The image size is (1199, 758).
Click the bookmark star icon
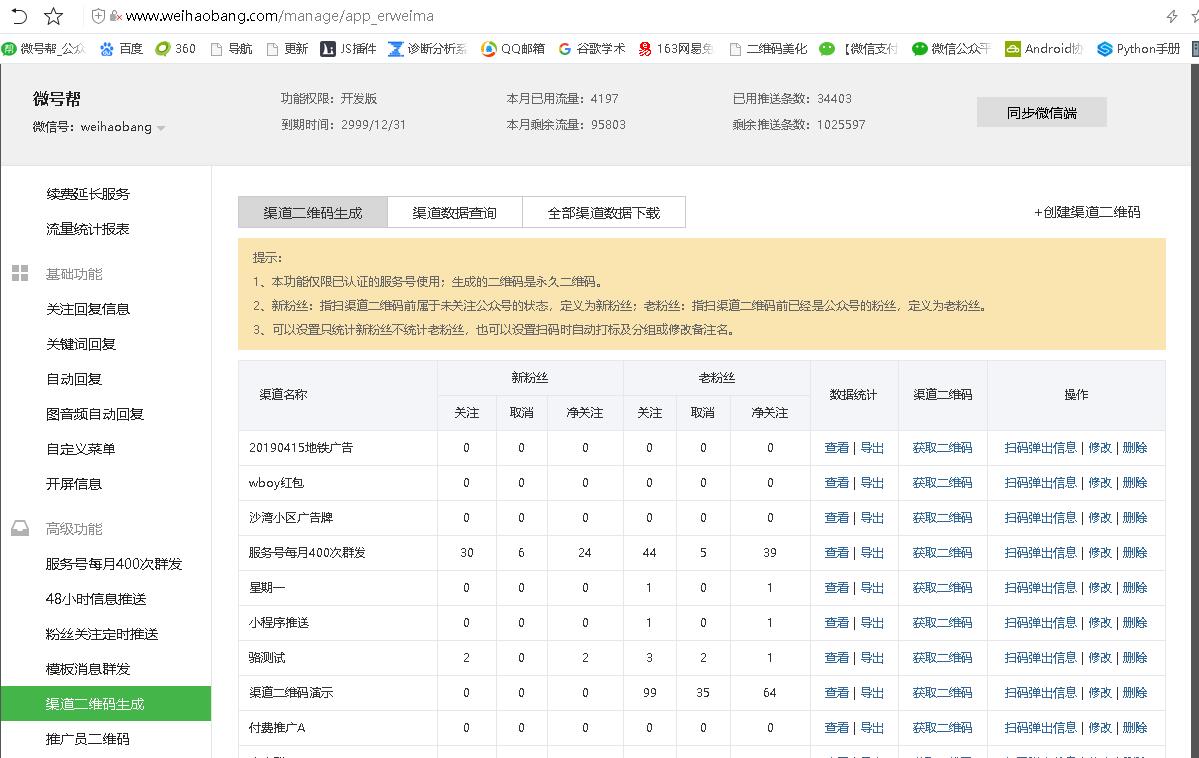(54, 16)
